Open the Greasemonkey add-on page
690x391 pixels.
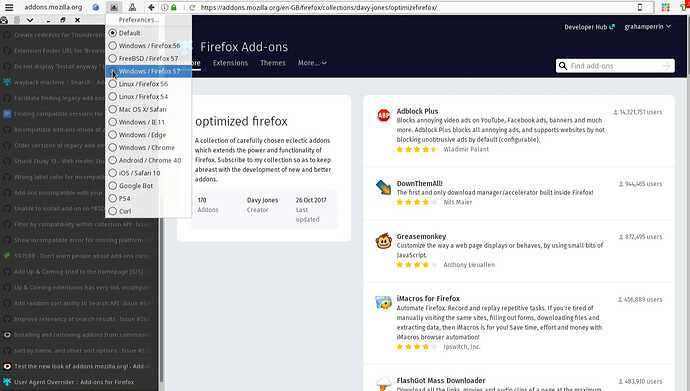[x=421, y=237]
